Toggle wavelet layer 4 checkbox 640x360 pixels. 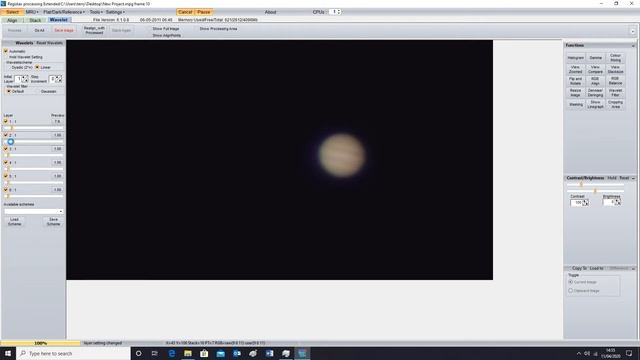6,162
